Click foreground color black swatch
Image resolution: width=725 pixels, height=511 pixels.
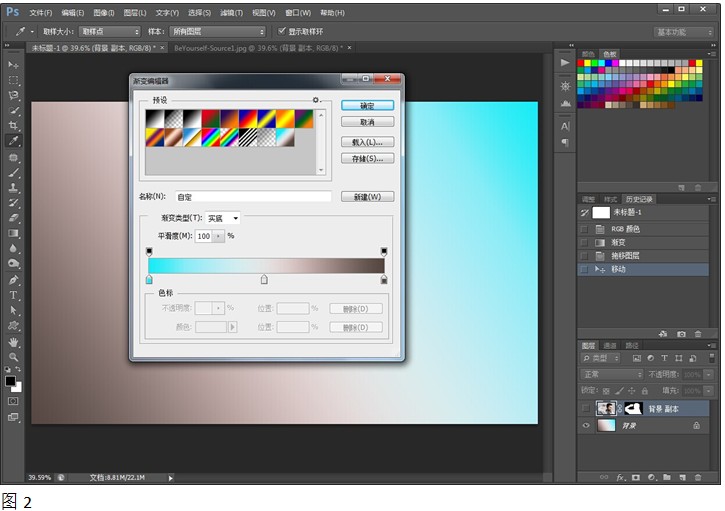(10, 381)
